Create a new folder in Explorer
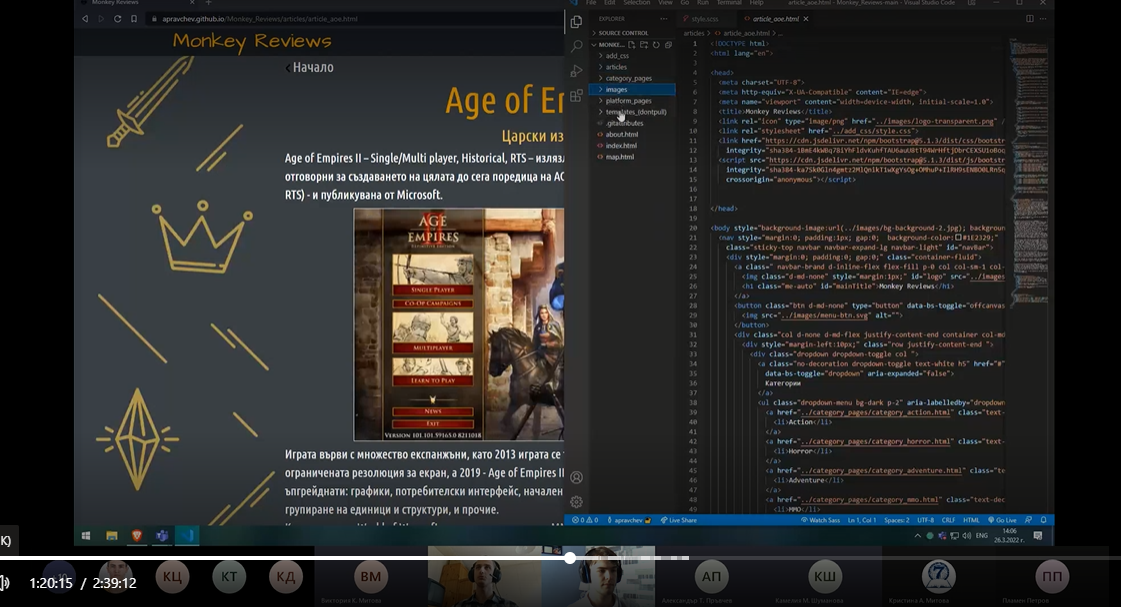The width and height of the screenshot is (1121, 607). [x=643, y=44]
